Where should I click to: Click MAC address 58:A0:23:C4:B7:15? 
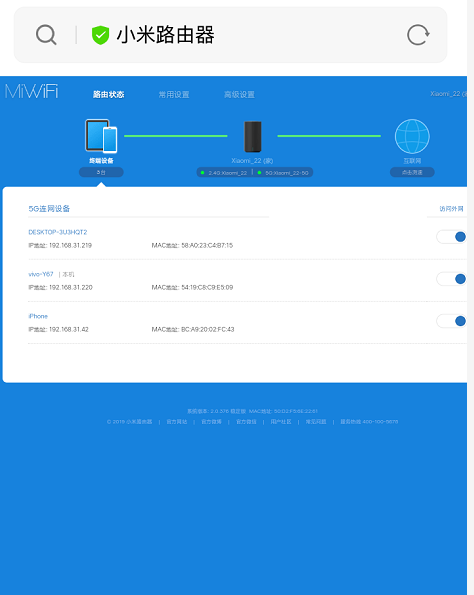pyautogui.click(x=207, y=246)
